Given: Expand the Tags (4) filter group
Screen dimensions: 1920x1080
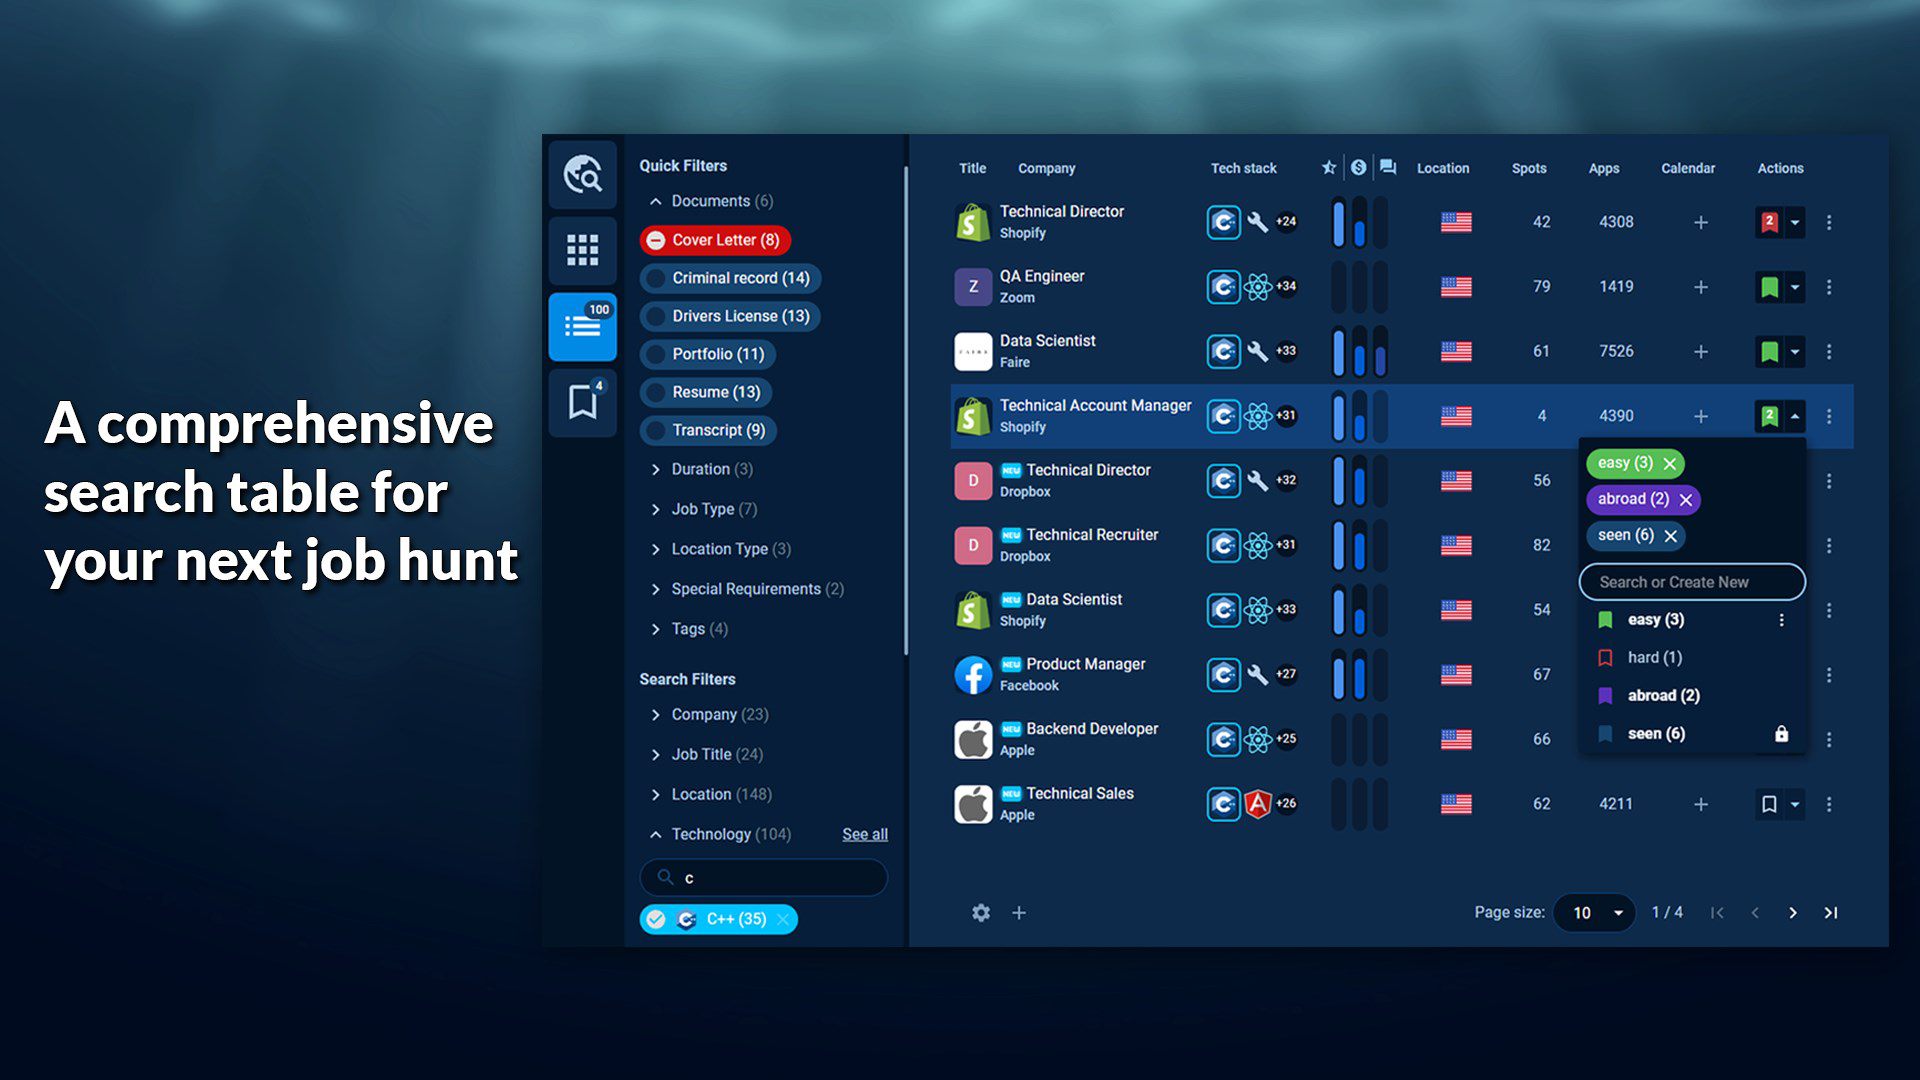Looking at the screenshot, I should pos(689,629).
